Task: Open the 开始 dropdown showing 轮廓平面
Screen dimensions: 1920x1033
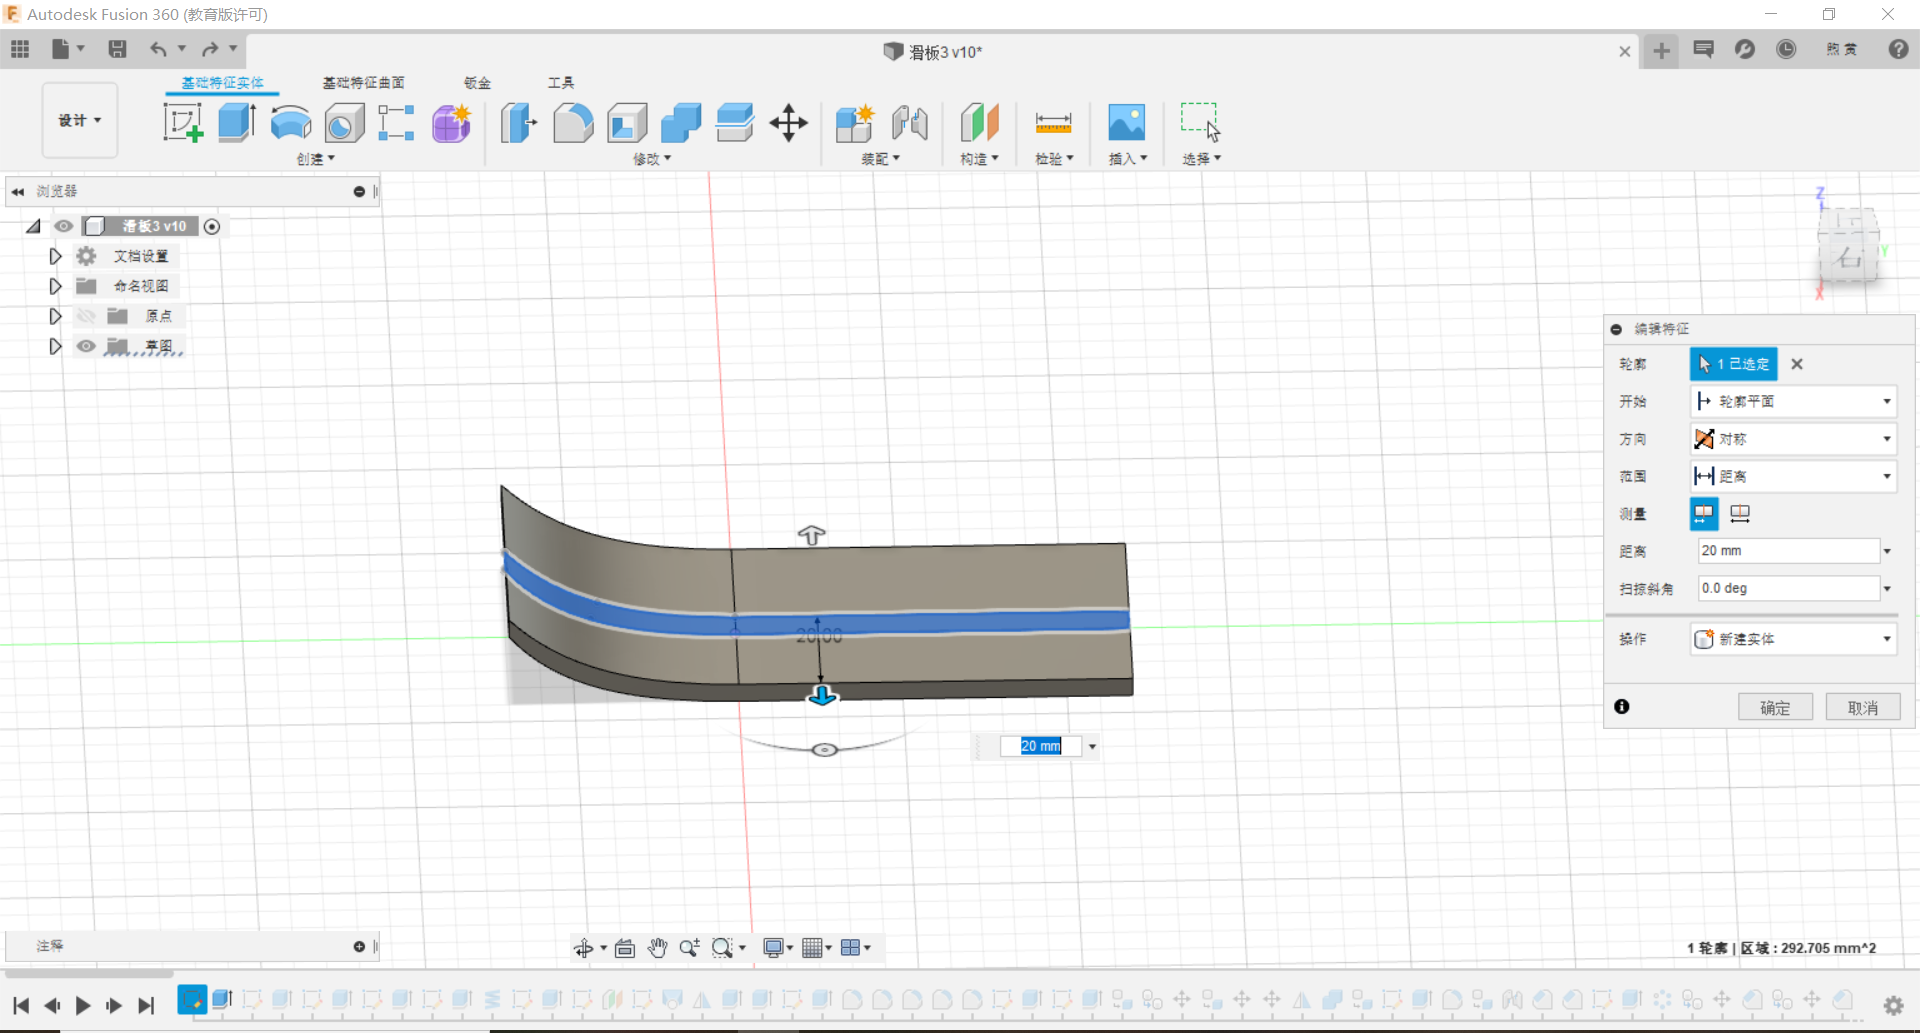Action: [1794, 401]
